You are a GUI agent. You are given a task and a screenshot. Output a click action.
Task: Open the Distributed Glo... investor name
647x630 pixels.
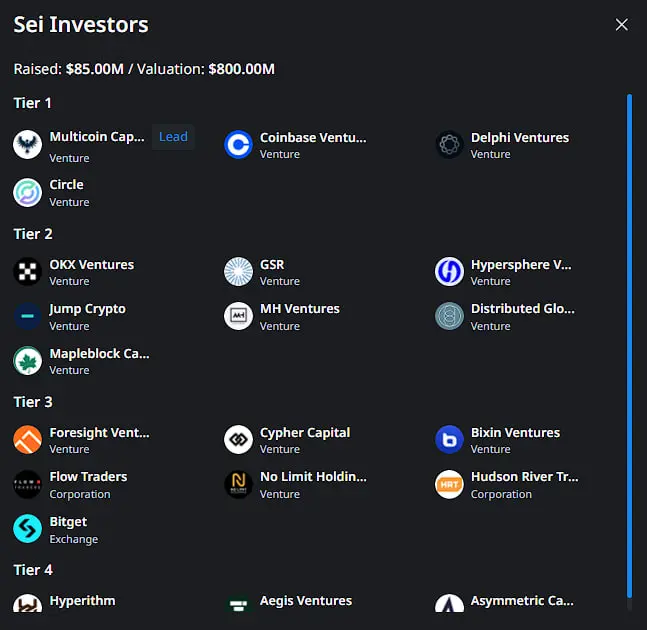523,309
